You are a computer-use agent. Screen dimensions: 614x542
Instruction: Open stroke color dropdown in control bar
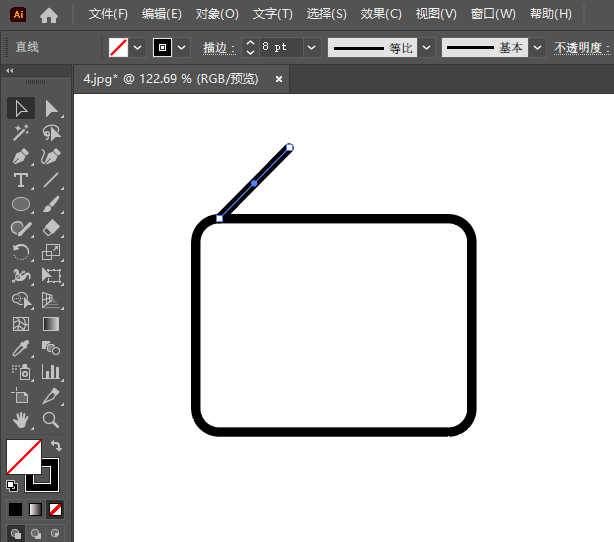[181, 48]
